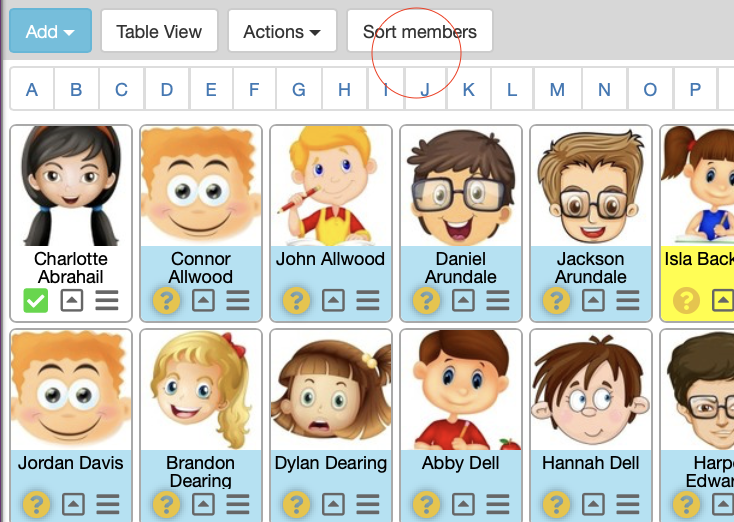Open Dylan Dearing's hamburger menu icon
734x522 pixels.
[368, 505]
